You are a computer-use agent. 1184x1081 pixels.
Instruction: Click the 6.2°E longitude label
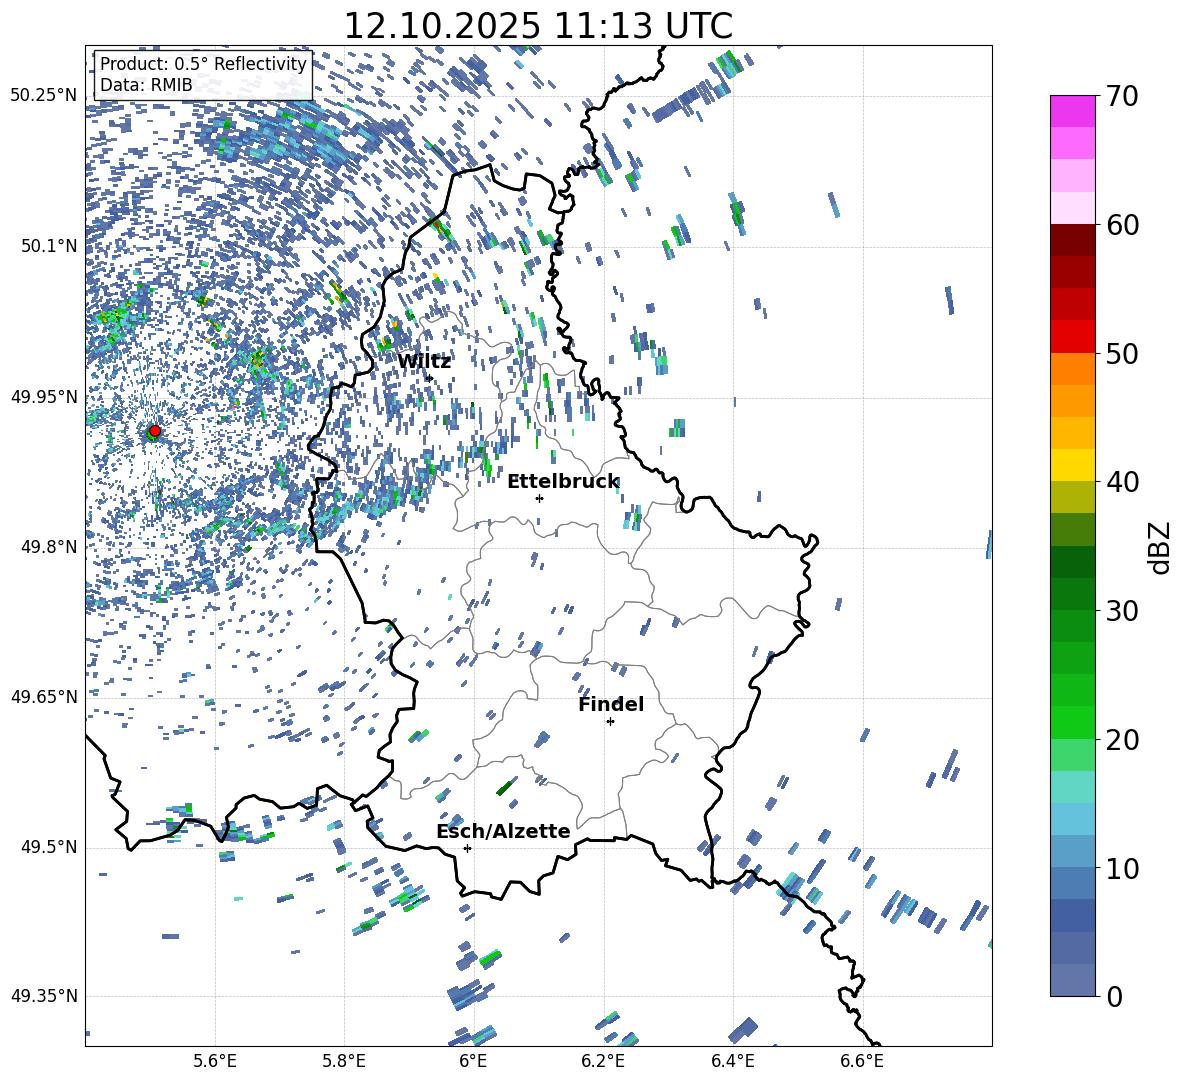603,1061
